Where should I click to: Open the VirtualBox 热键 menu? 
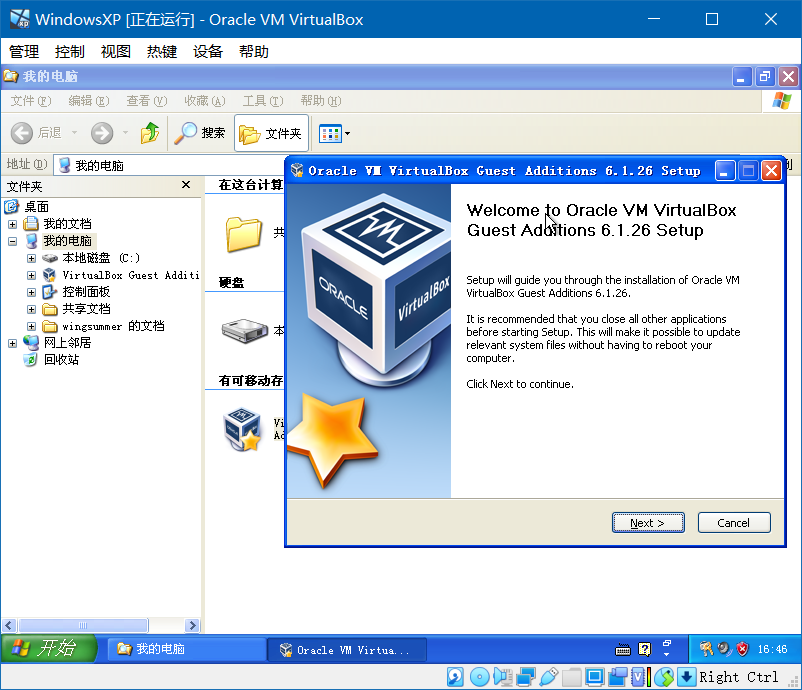(x=162, y=51)
